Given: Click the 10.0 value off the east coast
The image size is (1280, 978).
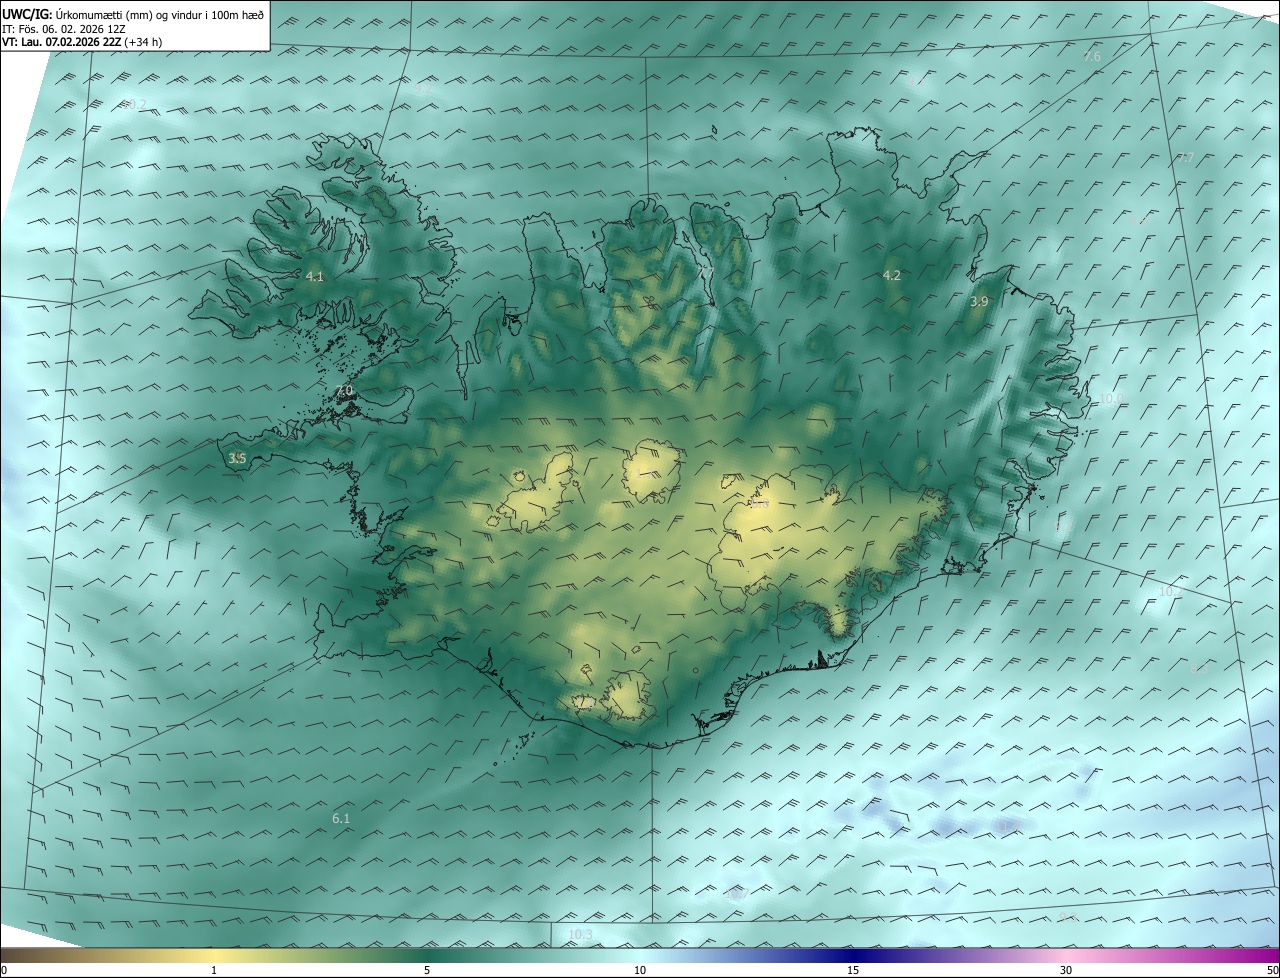Looking at the screenshot, I should coord(1111,398).
